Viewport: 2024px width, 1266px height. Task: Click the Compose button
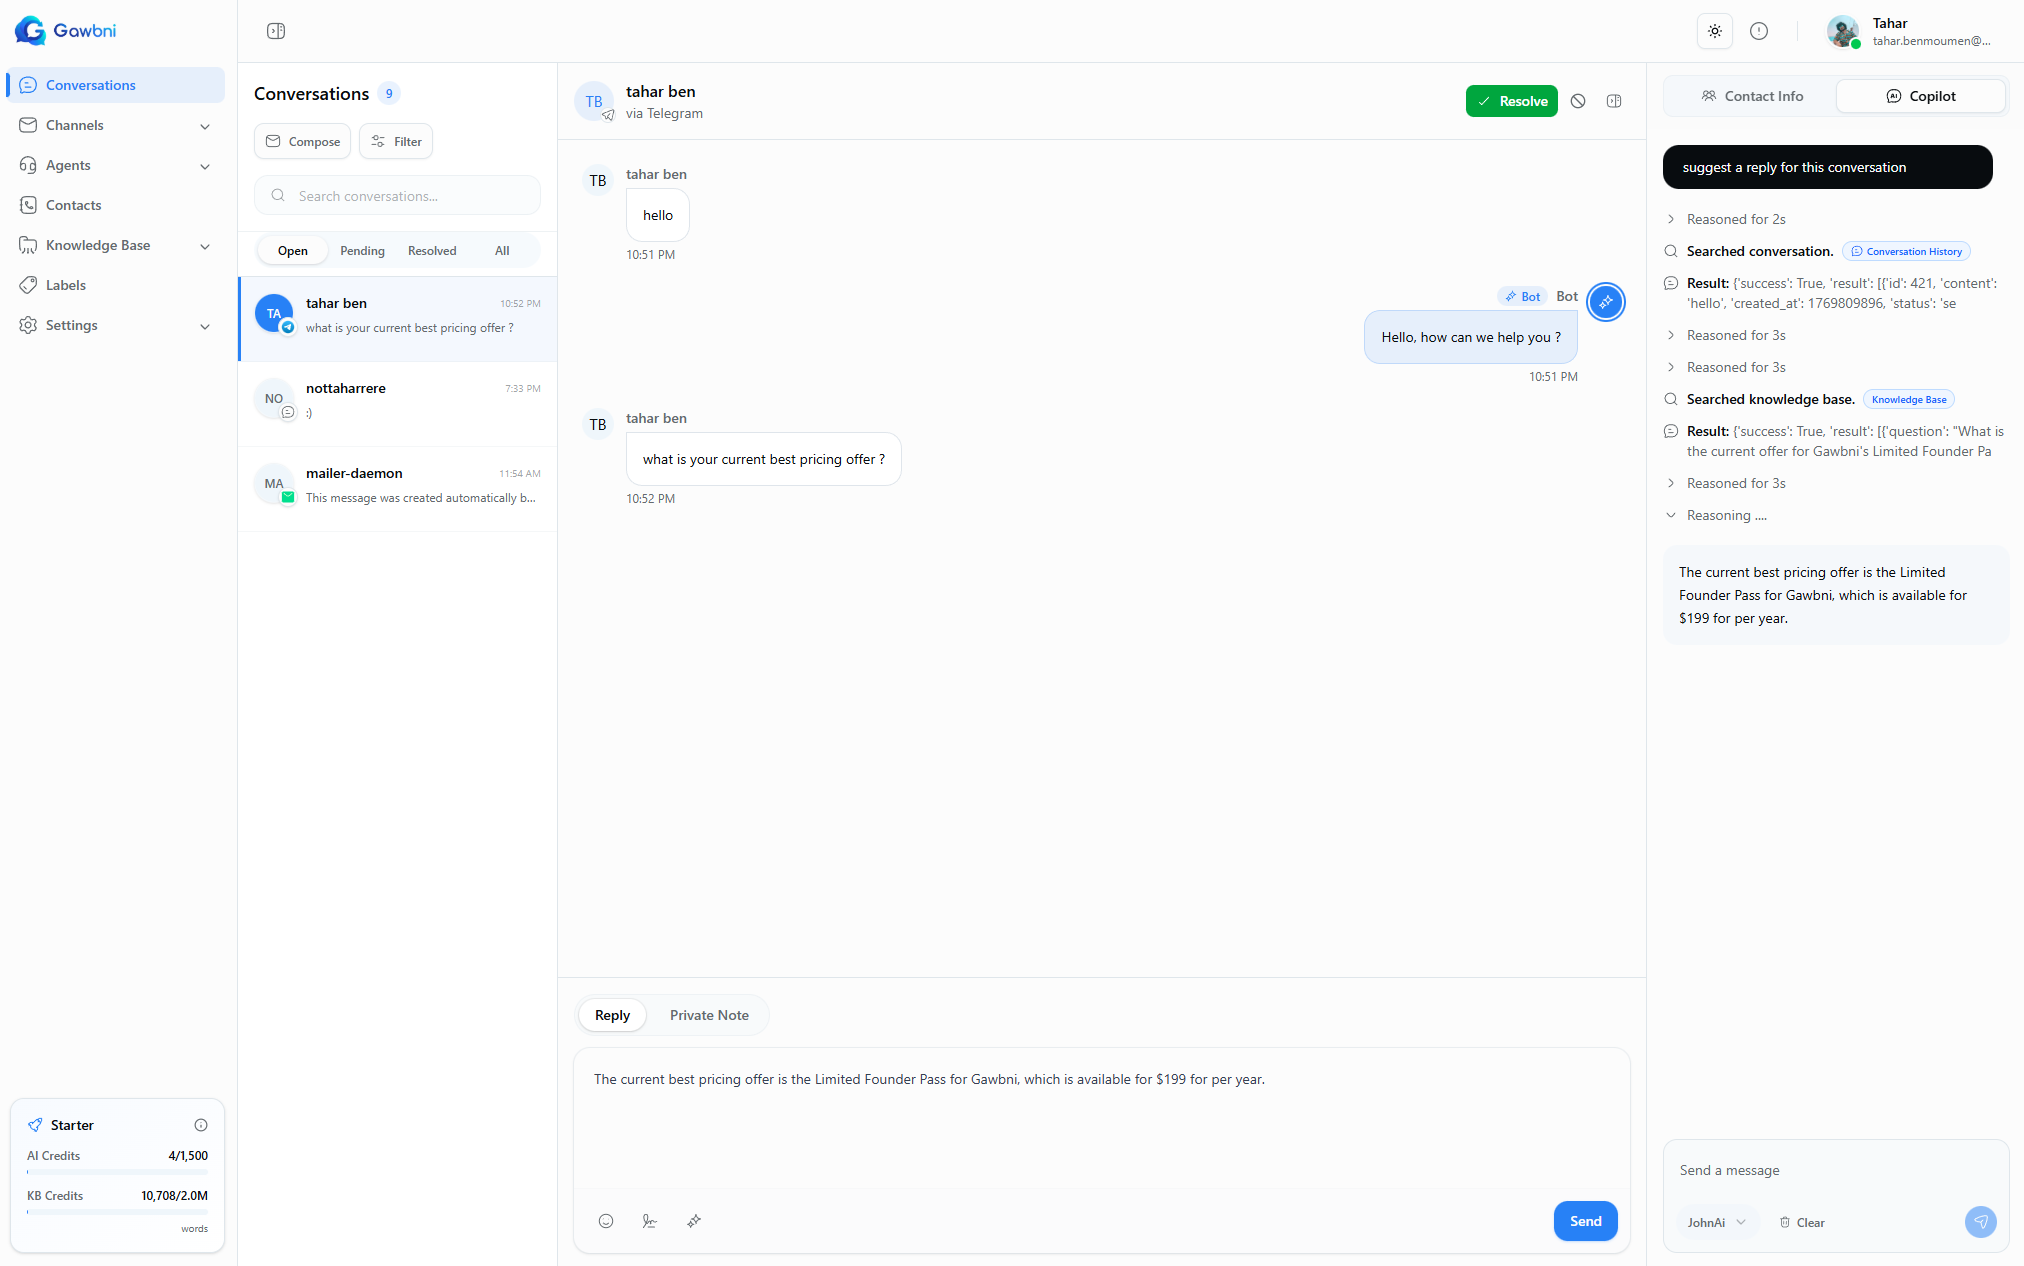pyautogui.click(x=302, y=141)
